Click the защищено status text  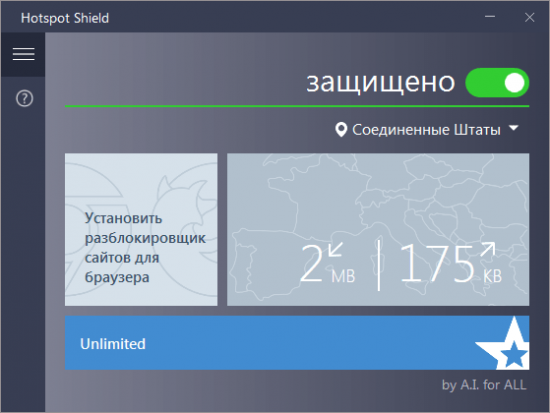[x=381, y=83]
